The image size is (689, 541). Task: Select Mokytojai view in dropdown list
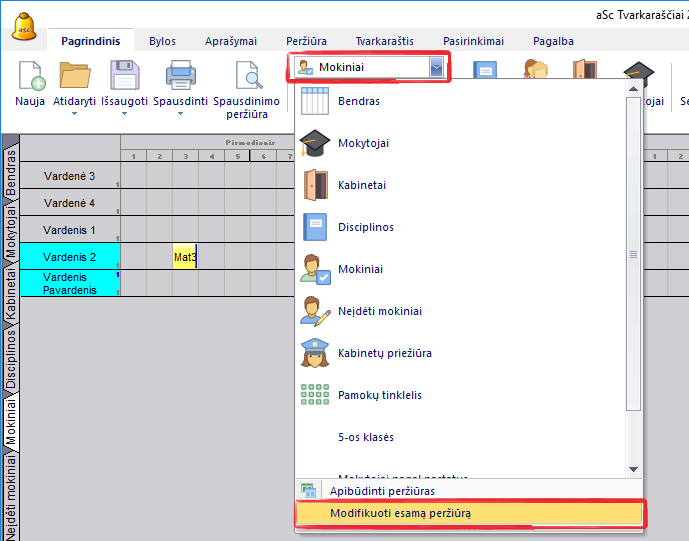coord(363,143)
